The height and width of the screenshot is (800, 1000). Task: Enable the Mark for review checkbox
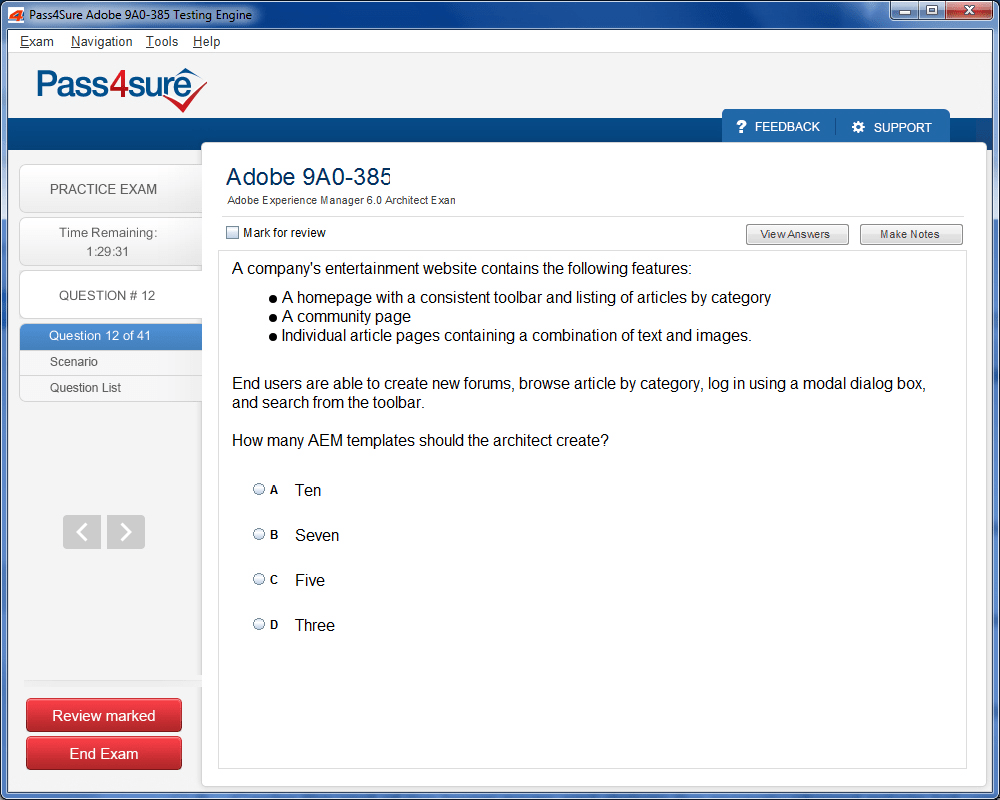[233, 233]
